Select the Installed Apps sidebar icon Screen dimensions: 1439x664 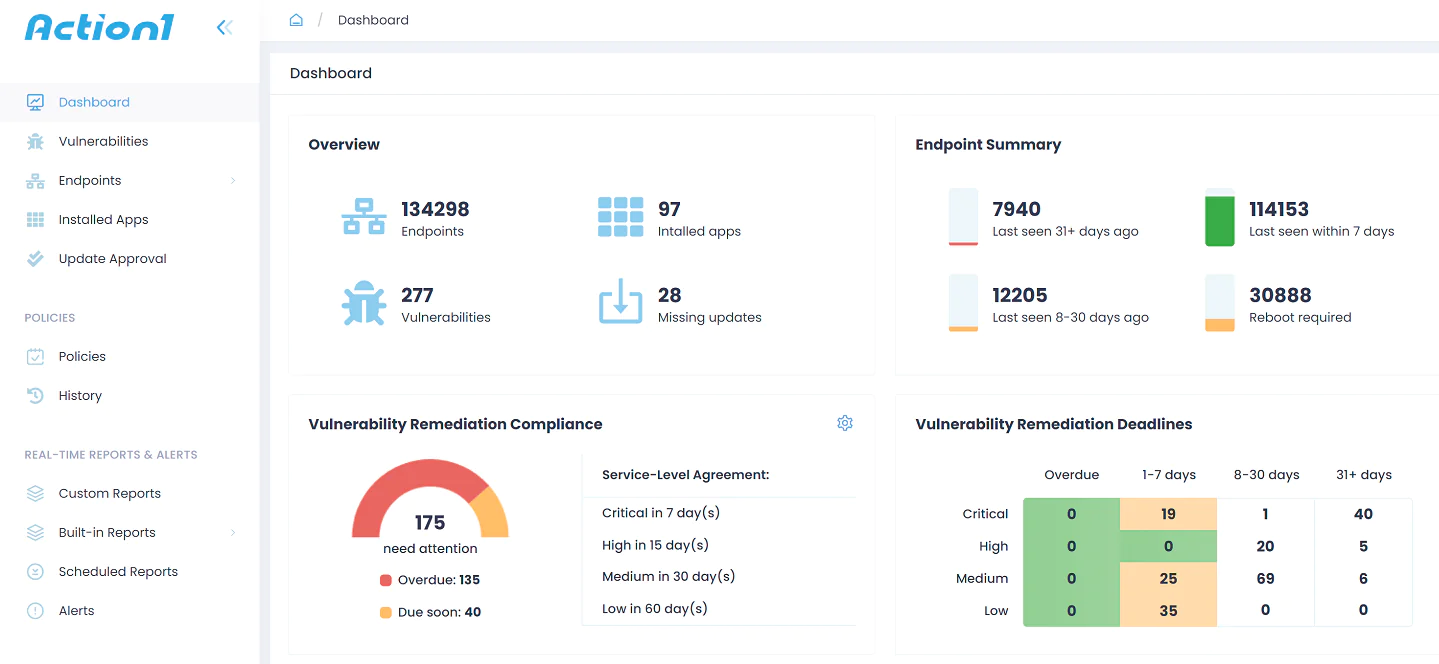(35, 219)
